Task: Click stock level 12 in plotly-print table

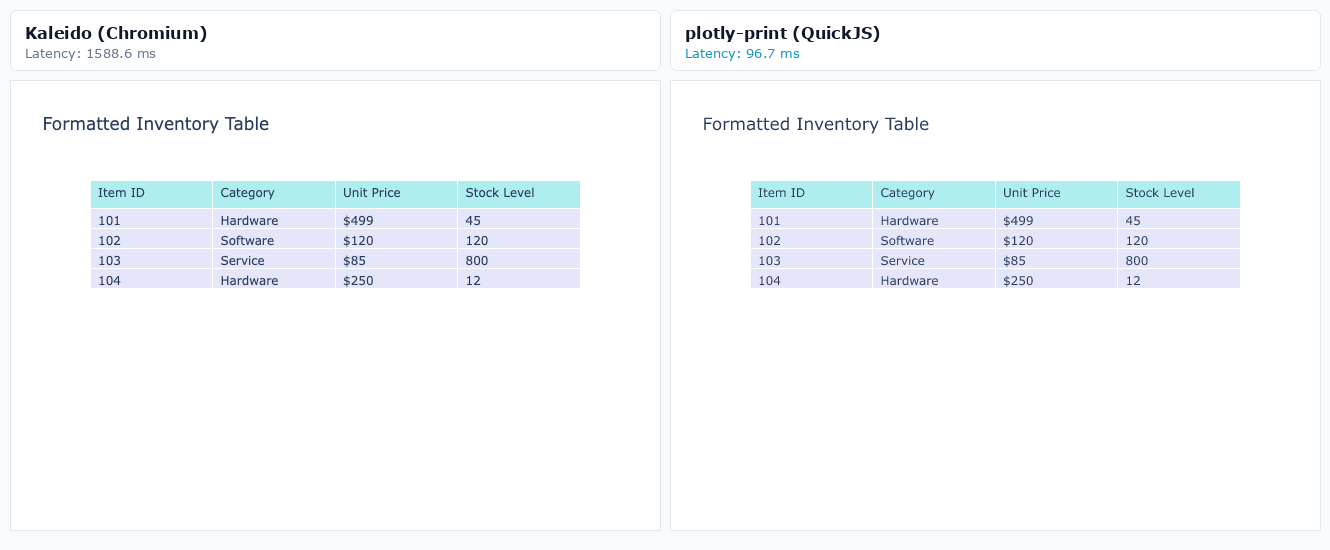Action: pyautogui.click(x=1179, y=279)
